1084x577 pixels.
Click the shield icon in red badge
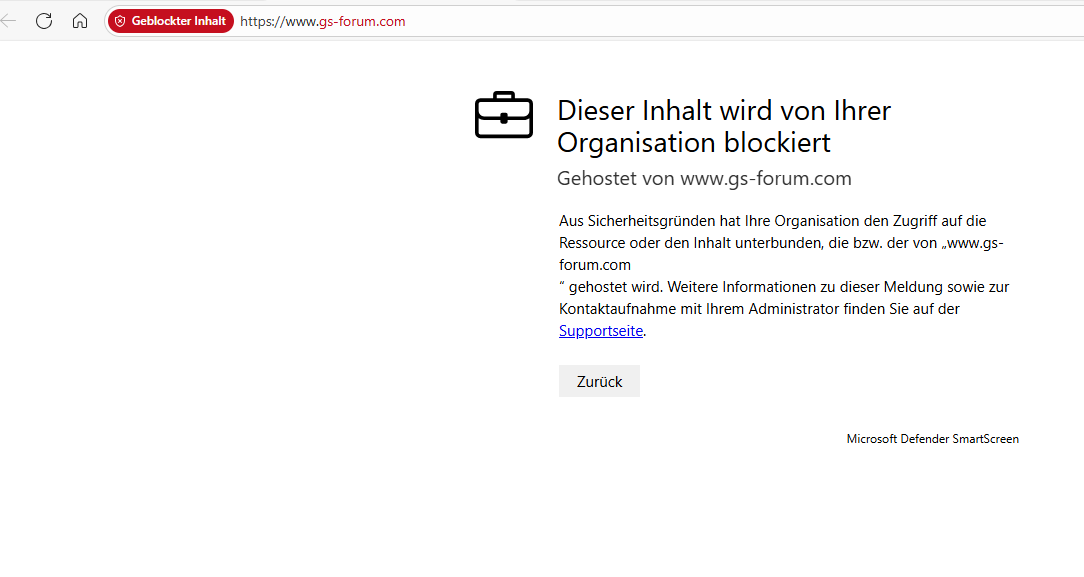point(120,21)
